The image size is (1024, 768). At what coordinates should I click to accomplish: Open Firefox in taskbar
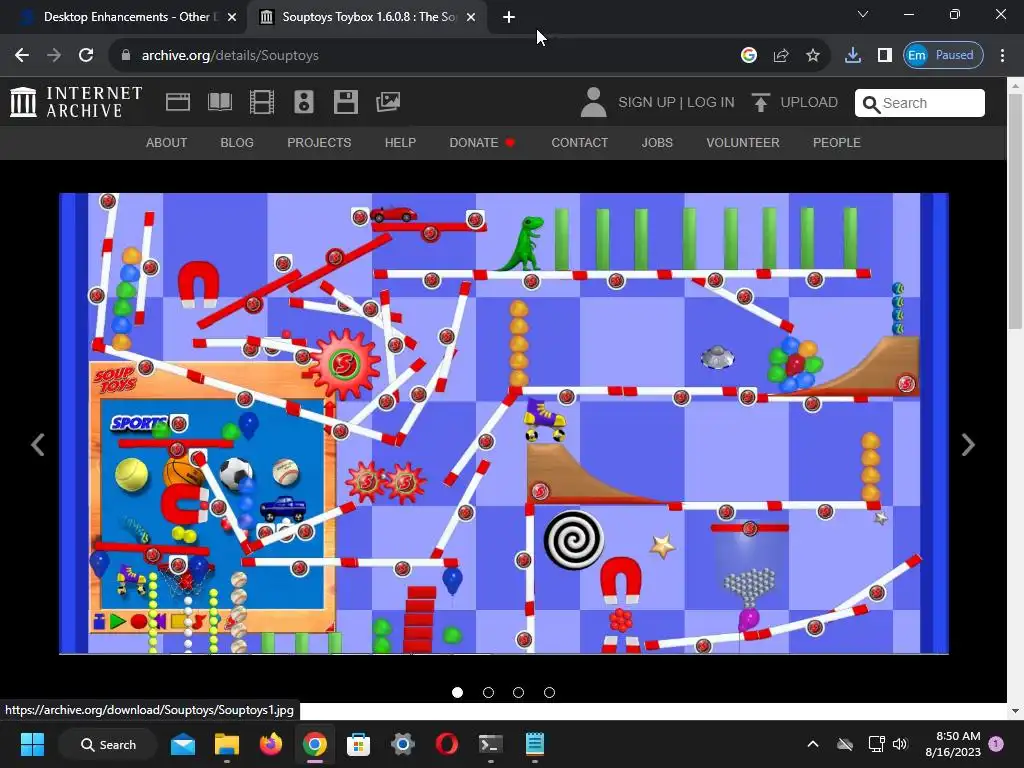tap(270, 744)
